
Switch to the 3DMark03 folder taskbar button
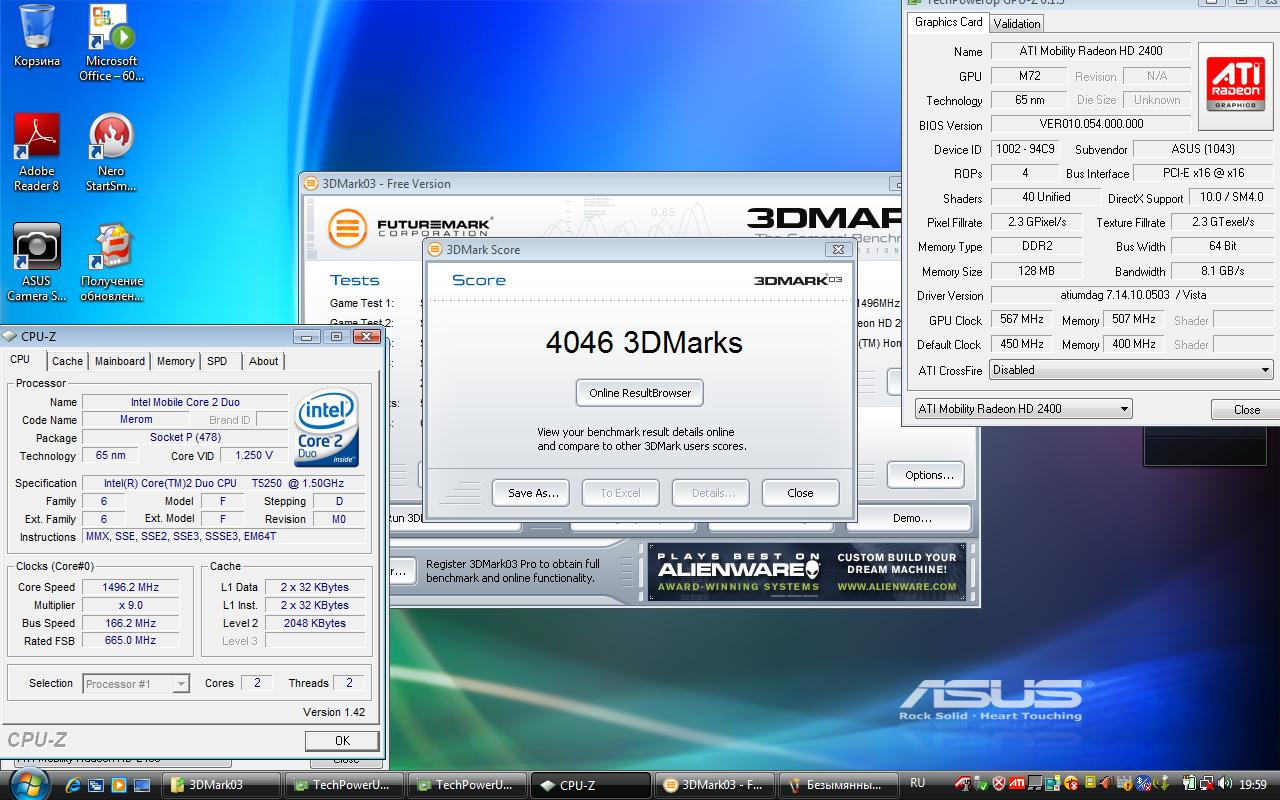(x=222, y=785)
